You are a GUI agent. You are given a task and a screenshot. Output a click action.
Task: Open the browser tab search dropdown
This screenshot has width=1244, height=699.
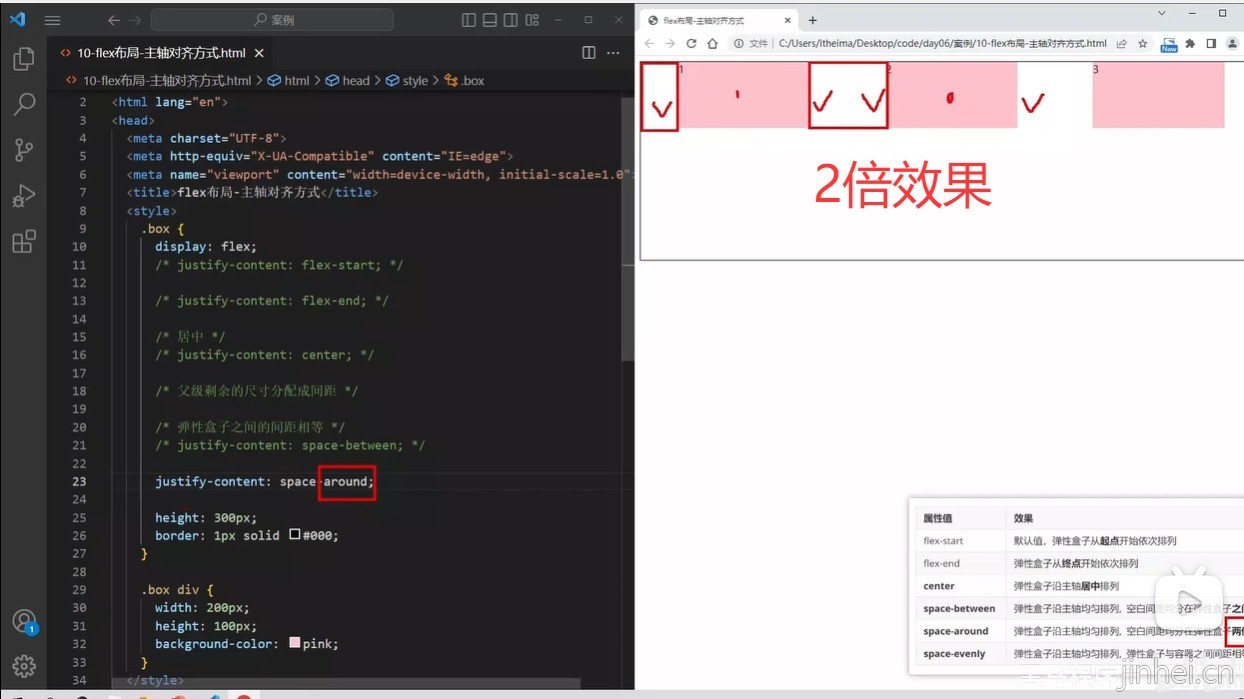tap(1162, 13)
